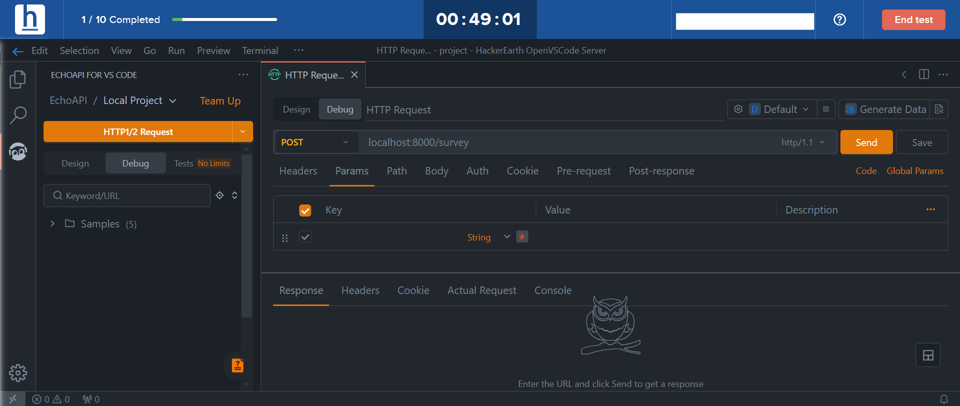960x406 pixels.
Task: Open the Search view in activity bar
Action: tap(17, 116)
